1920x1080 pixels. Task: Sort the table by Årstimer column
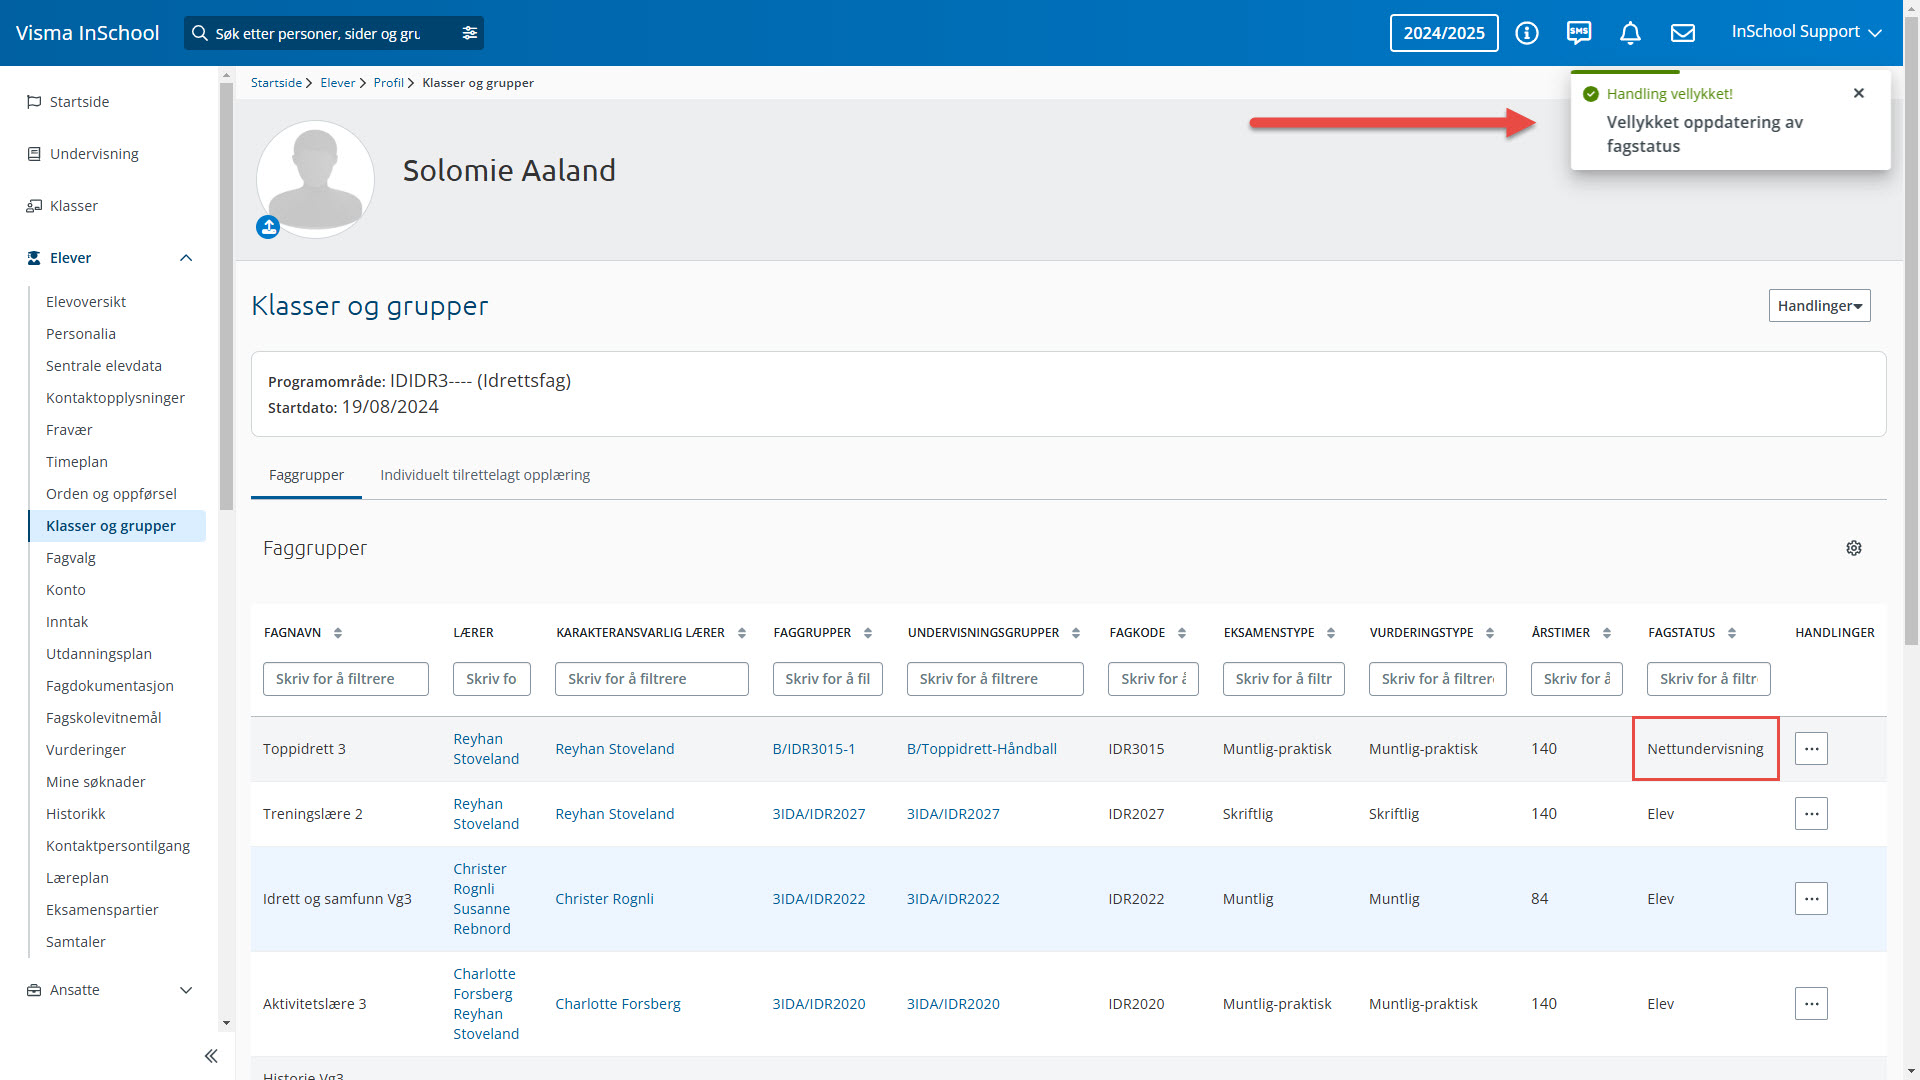point(1606,633)
